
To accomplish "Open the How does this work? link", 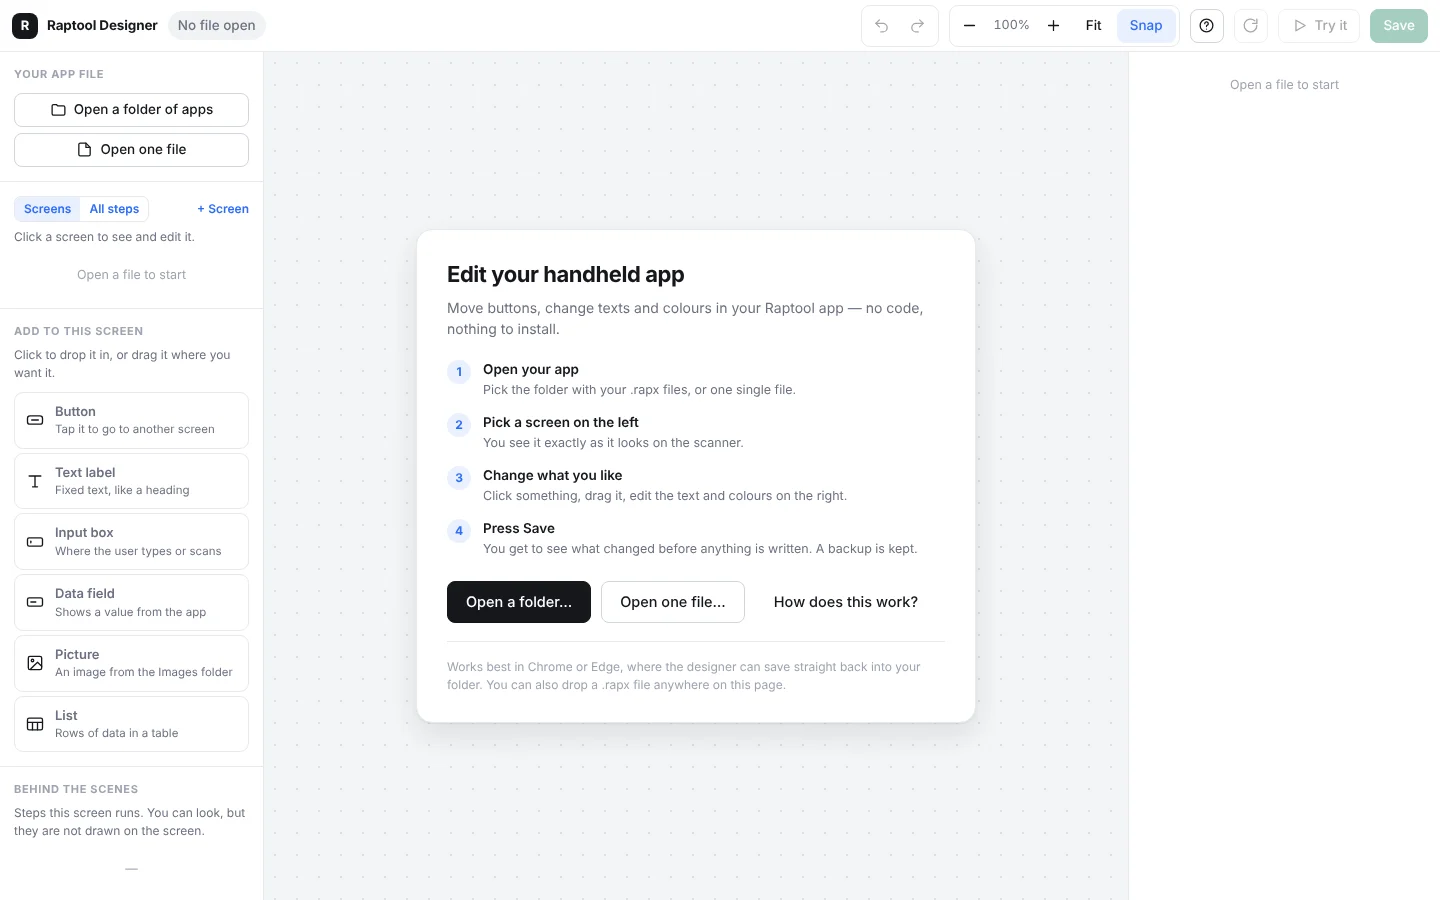I will point(846,602).
